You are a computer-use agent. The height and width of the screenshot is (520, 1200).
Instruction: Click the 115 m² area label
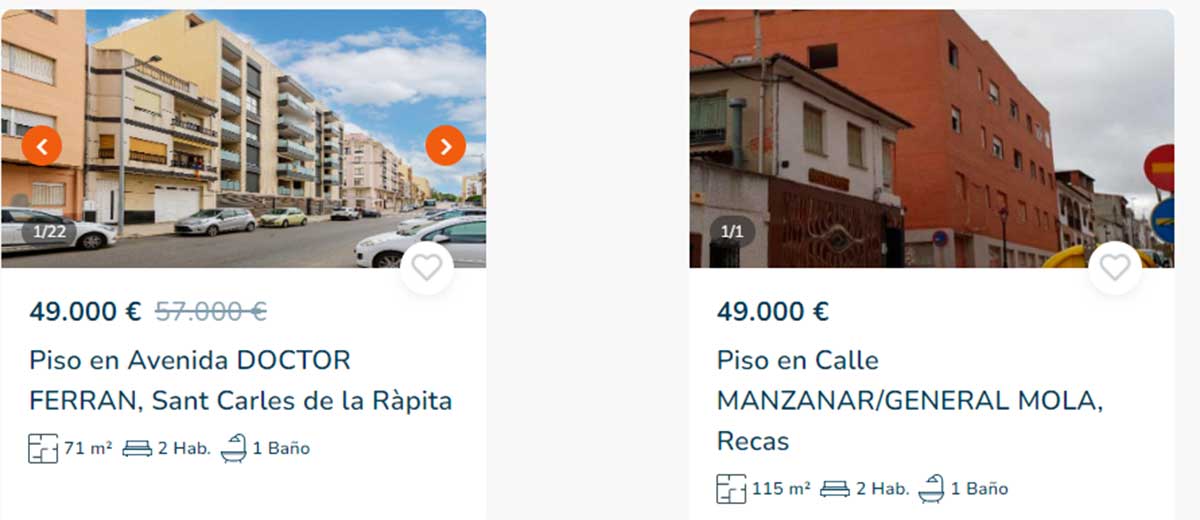point(781,489)
